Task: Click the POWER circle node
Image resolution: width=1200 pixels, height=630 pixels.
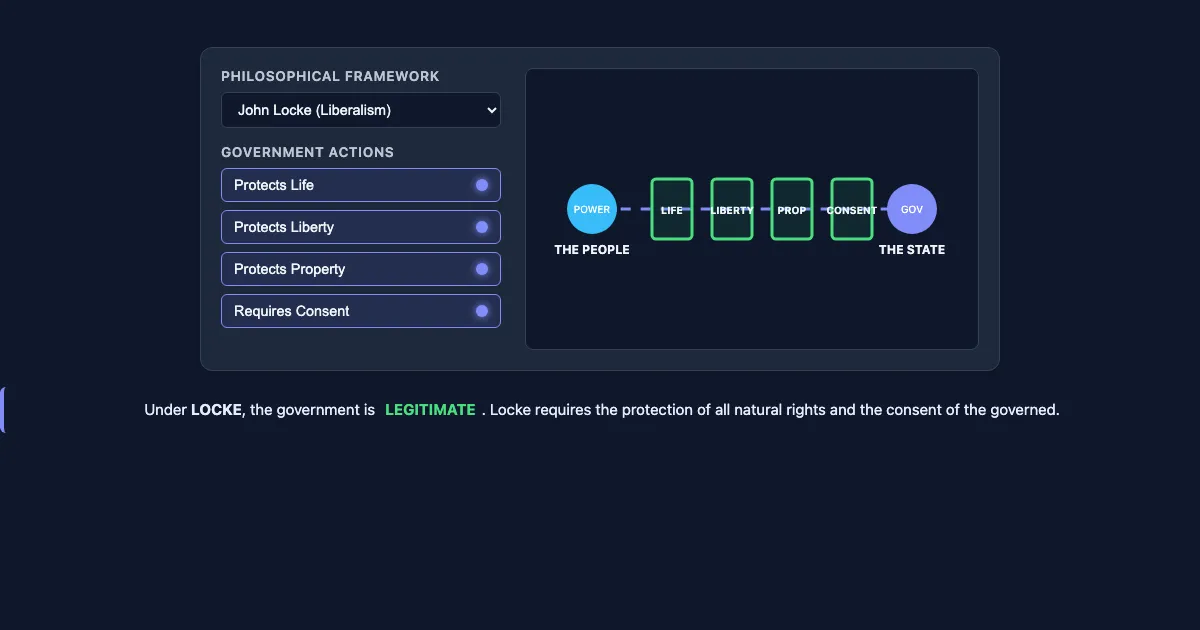Action: [592, 210]
